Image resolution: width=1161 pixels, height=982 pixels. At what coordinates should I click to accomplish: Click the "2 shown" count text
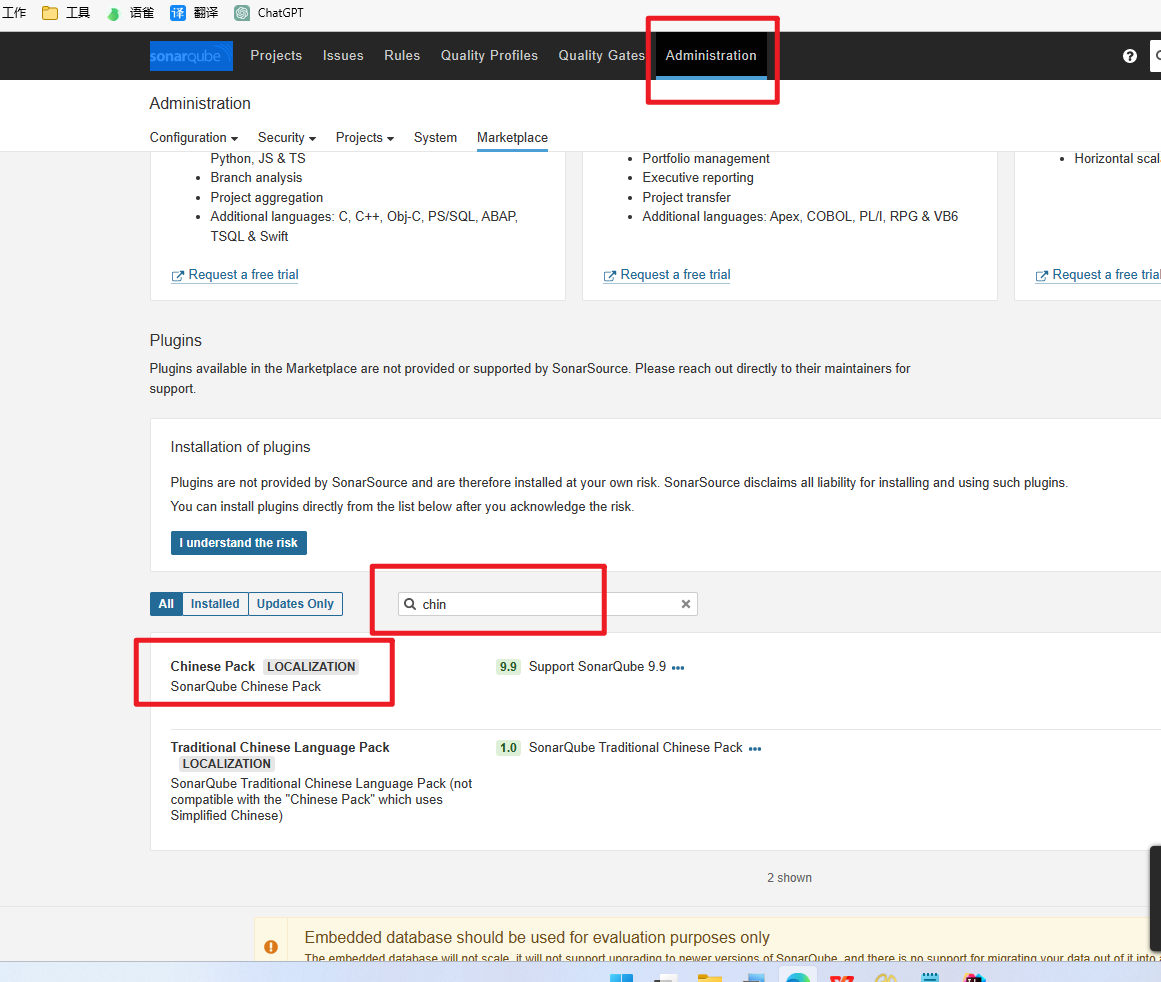pos(789,878)
